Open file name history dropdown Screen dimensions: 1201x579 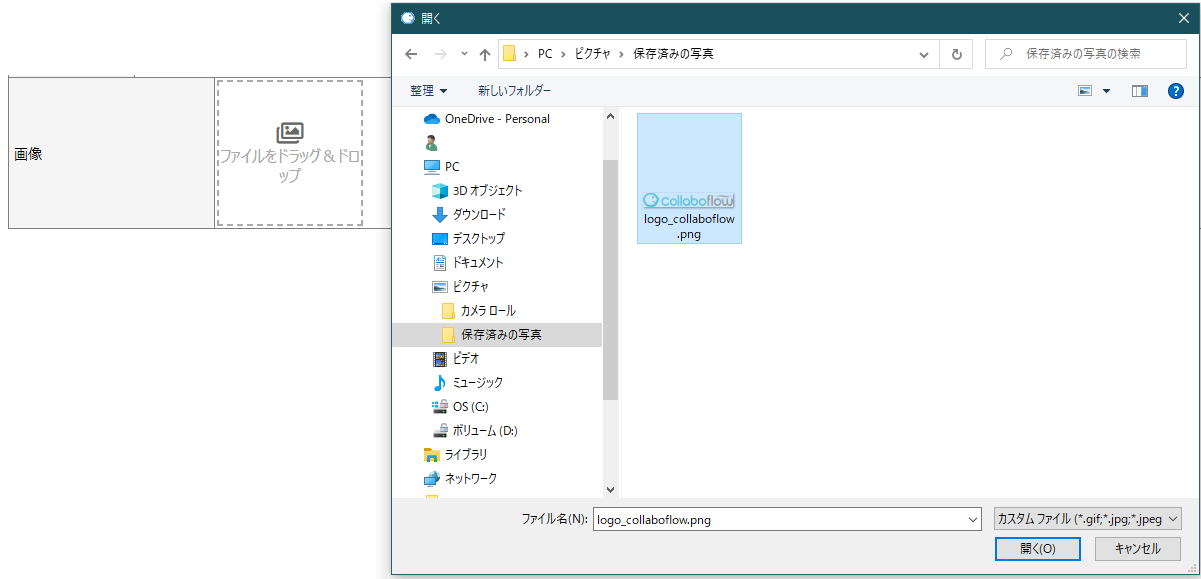973,520
